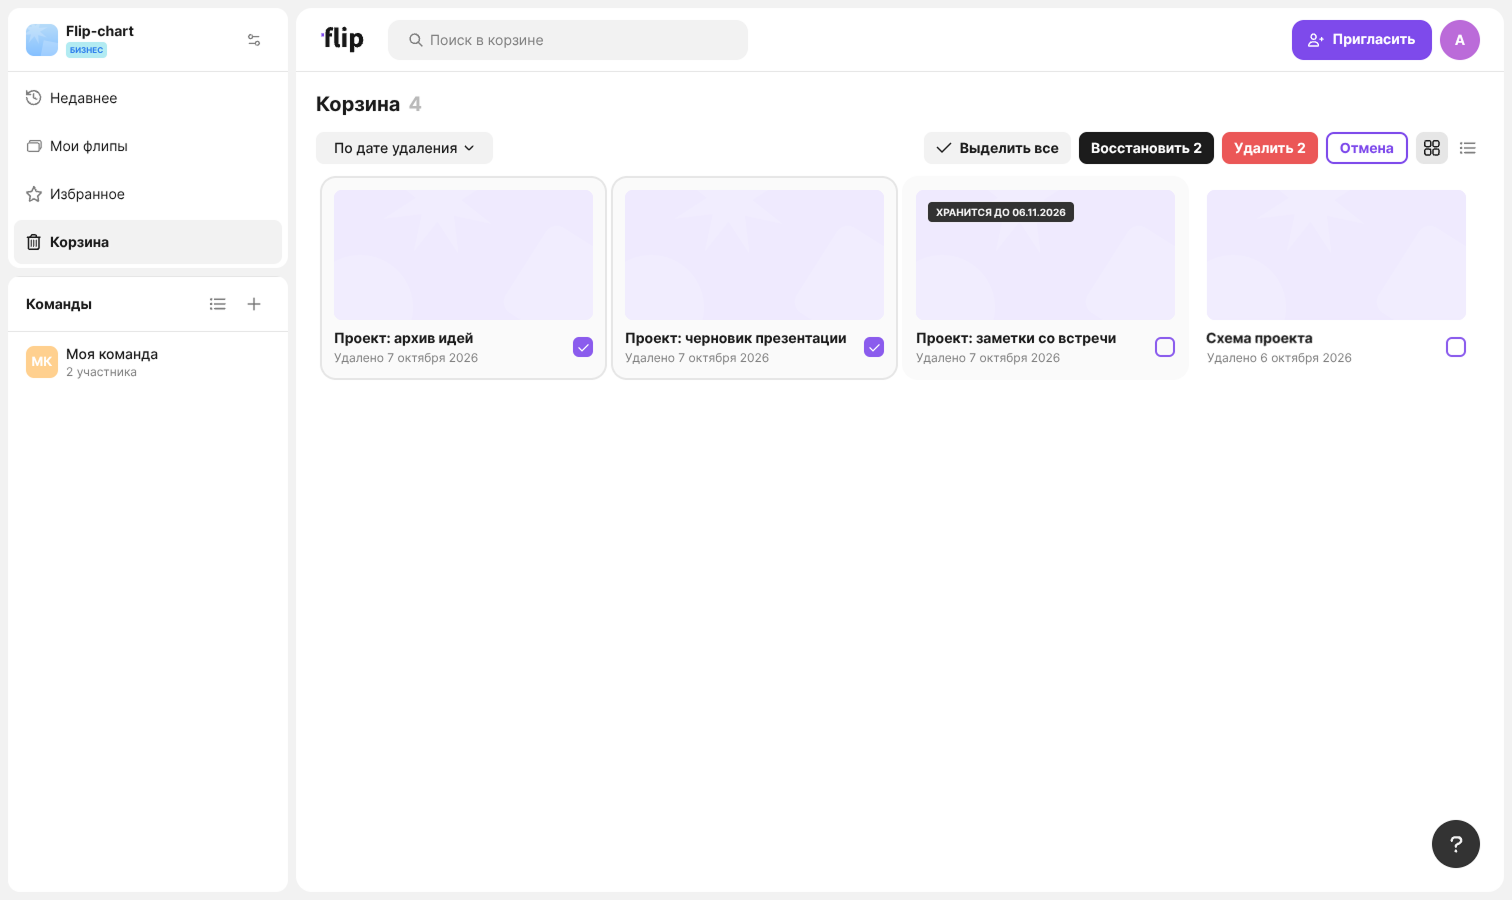1512x900 pixels.
Task: Uncheck 'Проект: черновик презентации' checkbox
Action: (x=874, y=347)
